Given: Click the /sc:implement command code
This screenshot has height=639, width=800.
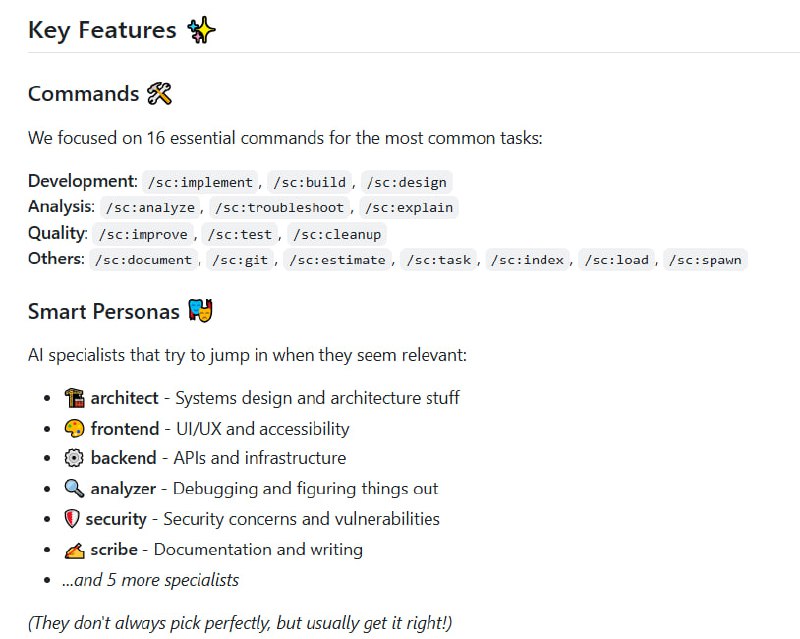Looking at the screenshot, I should click(x=200, y=182).
